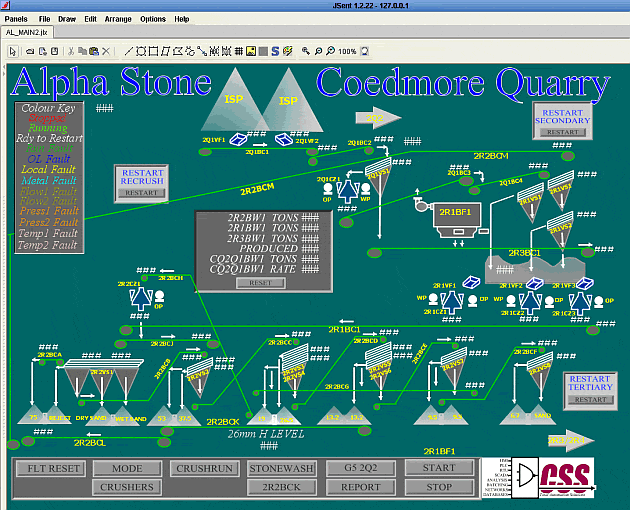Click the left ISP stockpile triangle

(235, 99)
